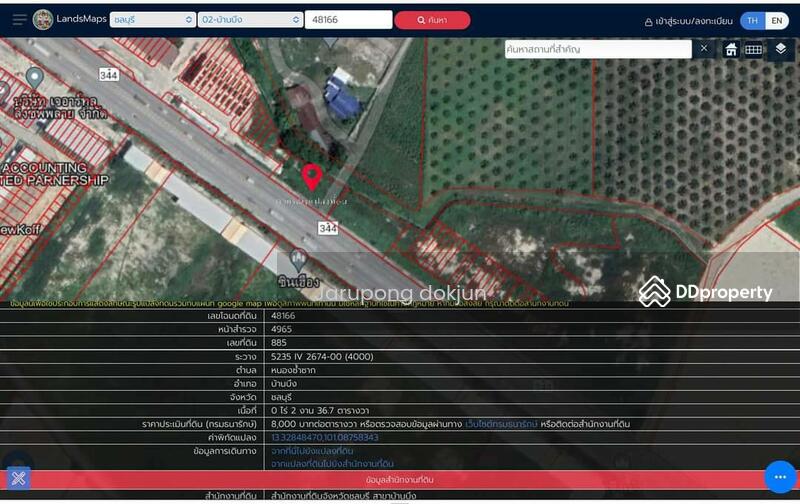Open the เว็บไซต์กรมธนารักษ์ link
800x504 pixels.
501,424
